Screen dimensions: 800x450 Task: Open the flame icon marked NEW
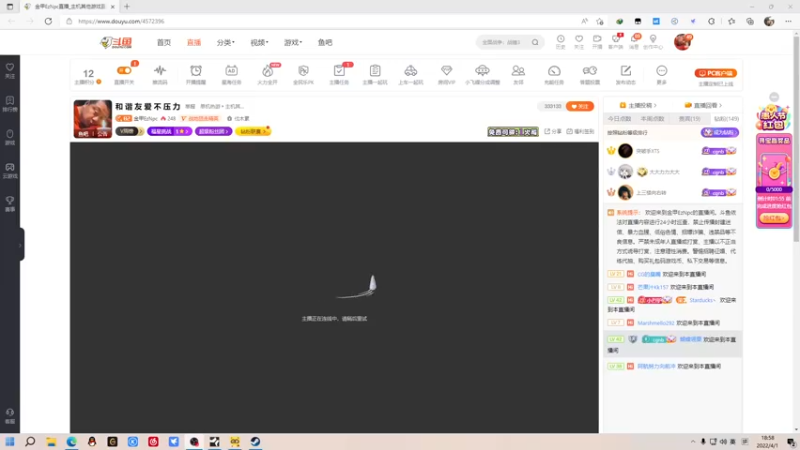coord(267,71)
